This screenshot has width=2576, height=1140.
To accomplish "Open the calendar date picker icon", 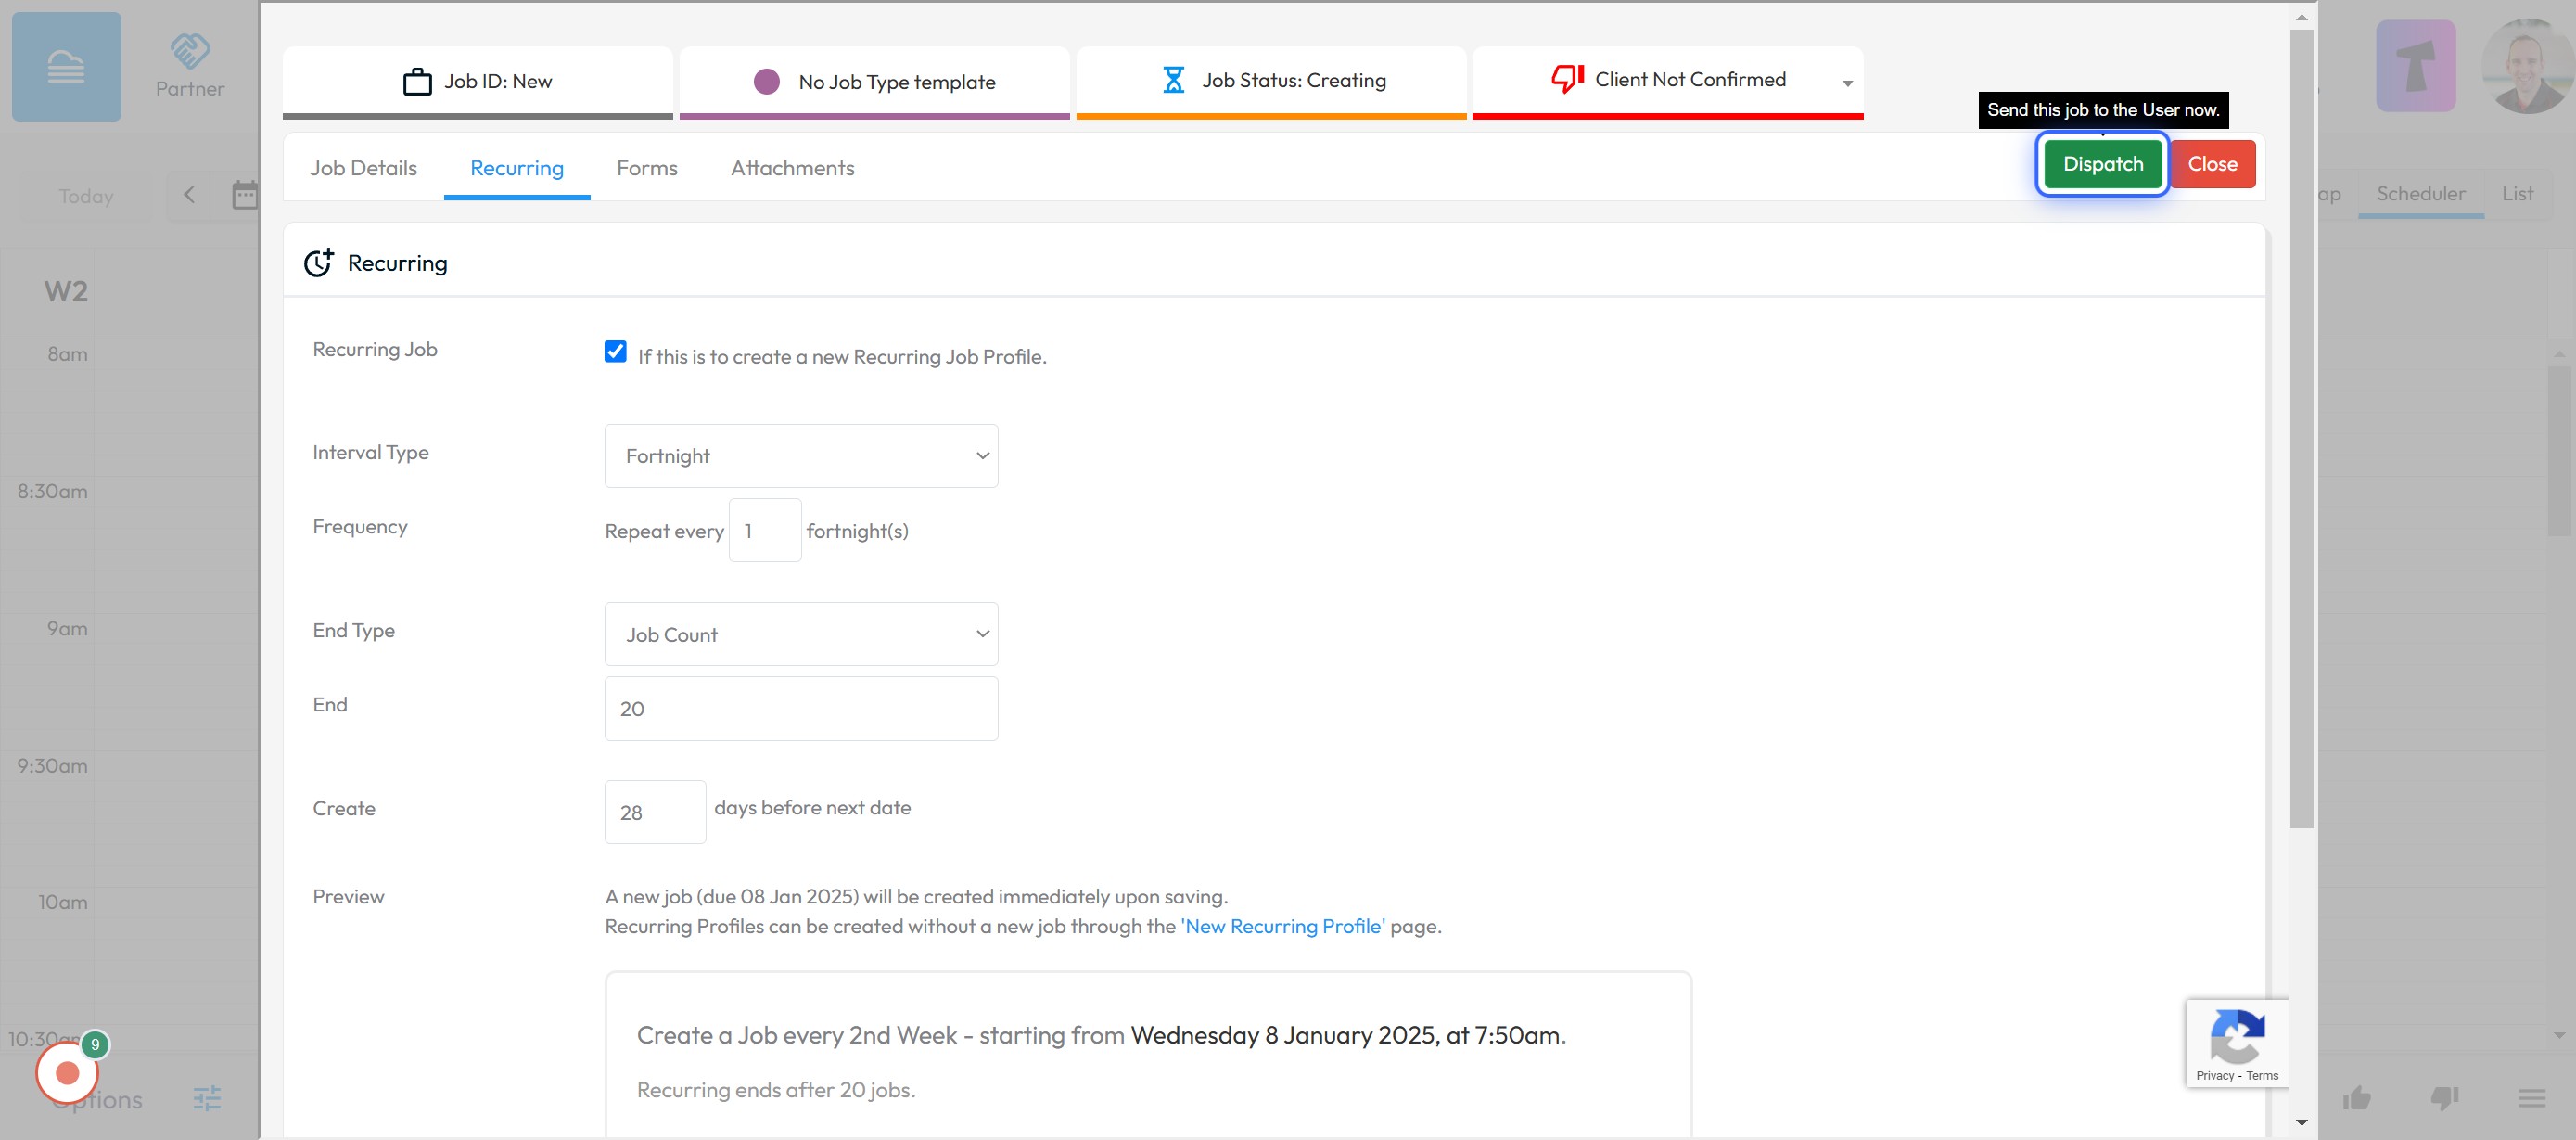I will point(245,195).
